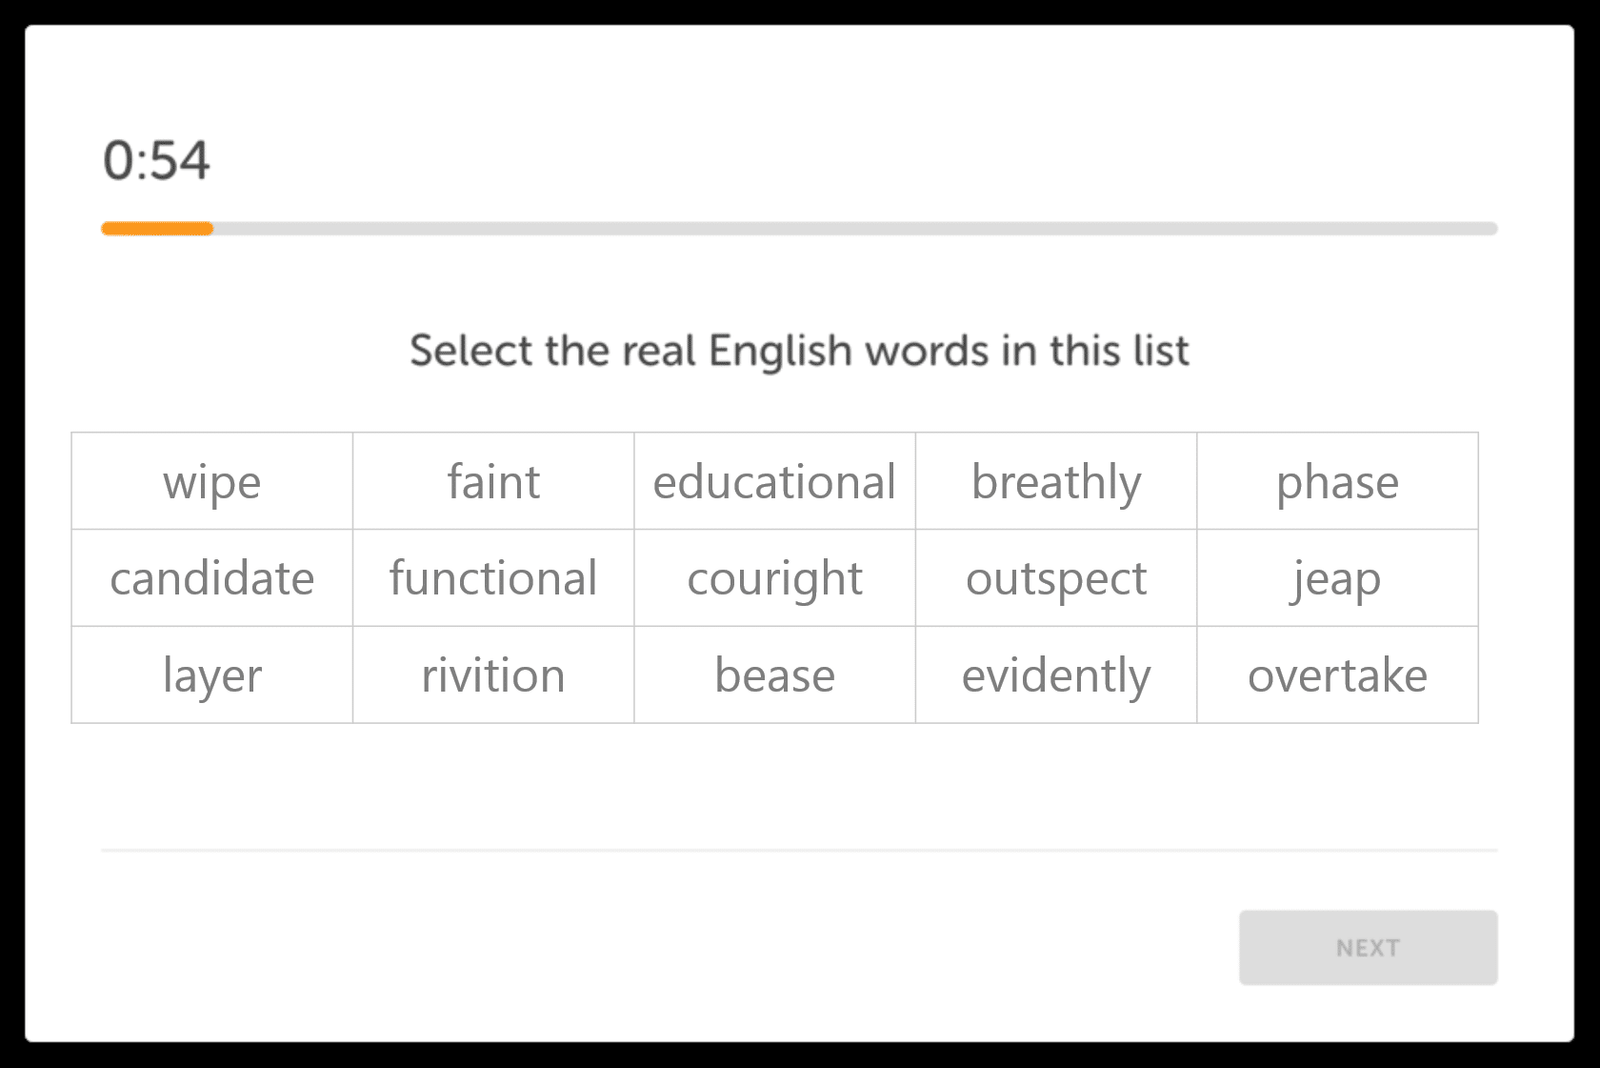This screenshot has height=1068, width=1600.
Task: Select the word "functional"
Action: [x=493, y=578]
